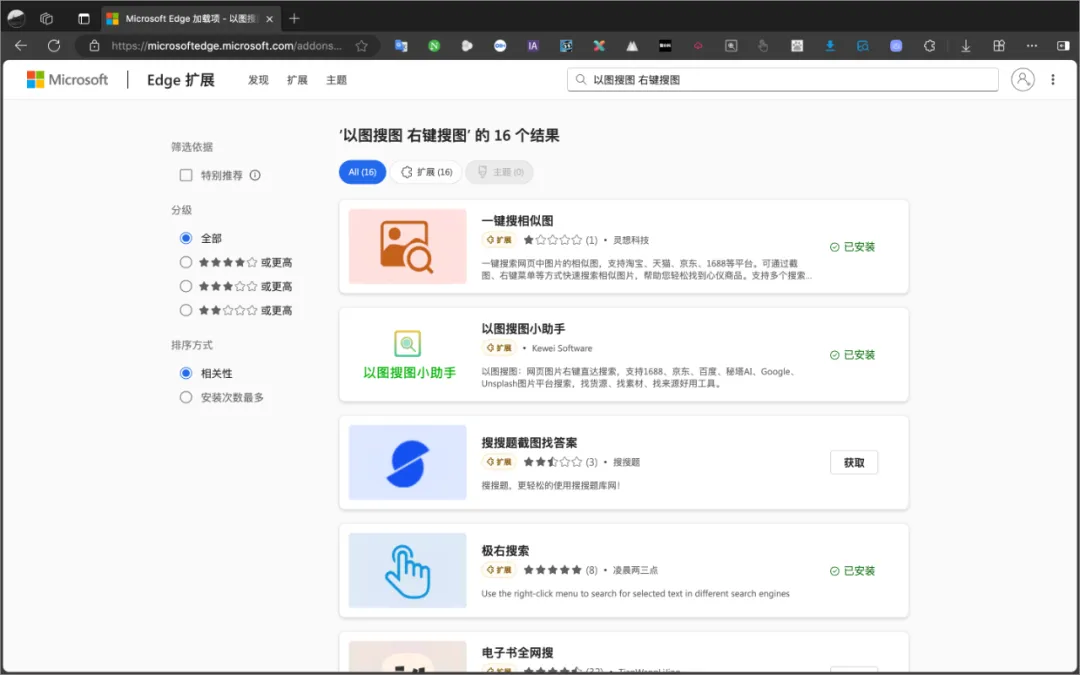Open the purple IA extension icon
The width and height of the screenshot is (1080, 675).
point(532,45)
